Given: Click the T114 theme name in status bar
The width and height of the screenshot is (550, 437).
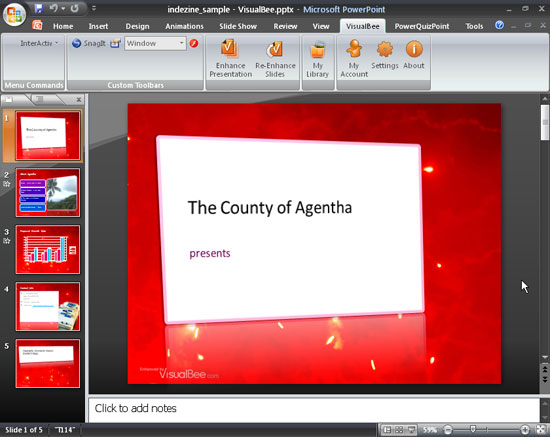Looking at the screenshot, I should (x=65, y=430).
